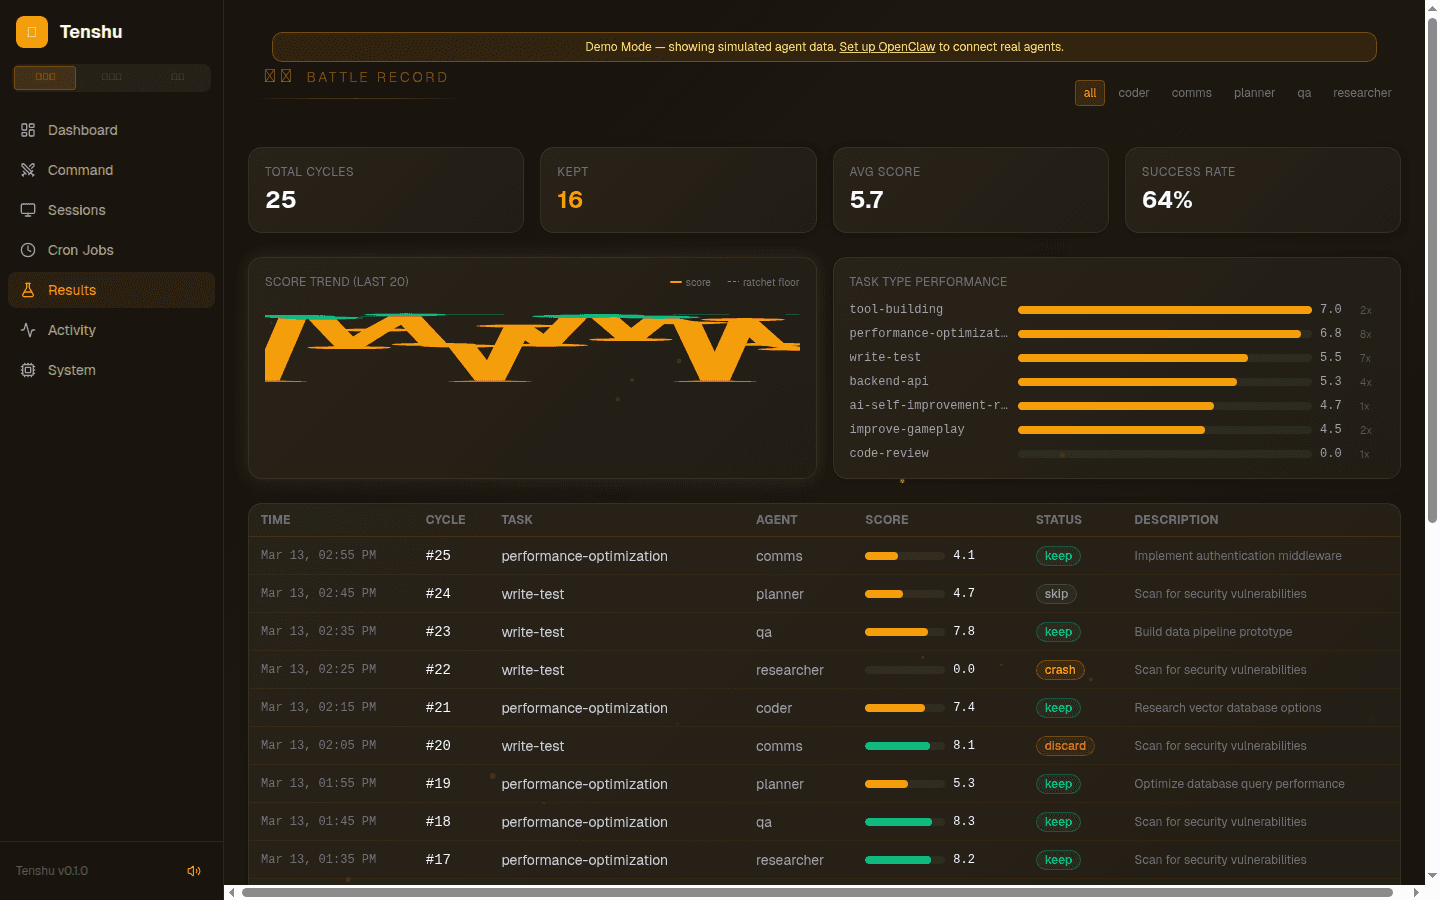Switch to the middle mode segment under Tenshu

tap(111, 77)
